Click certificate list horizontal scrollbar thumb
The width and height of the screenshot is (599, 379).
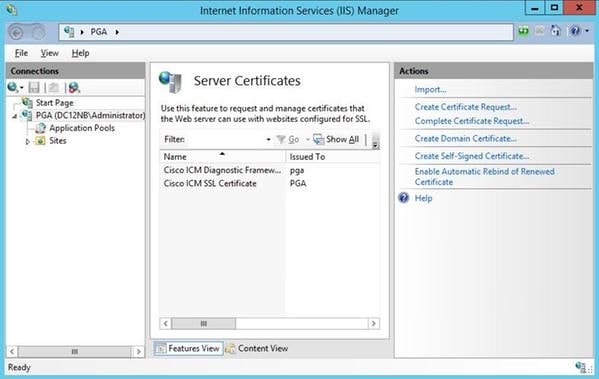pyautogui.click(x=204, y=324)
